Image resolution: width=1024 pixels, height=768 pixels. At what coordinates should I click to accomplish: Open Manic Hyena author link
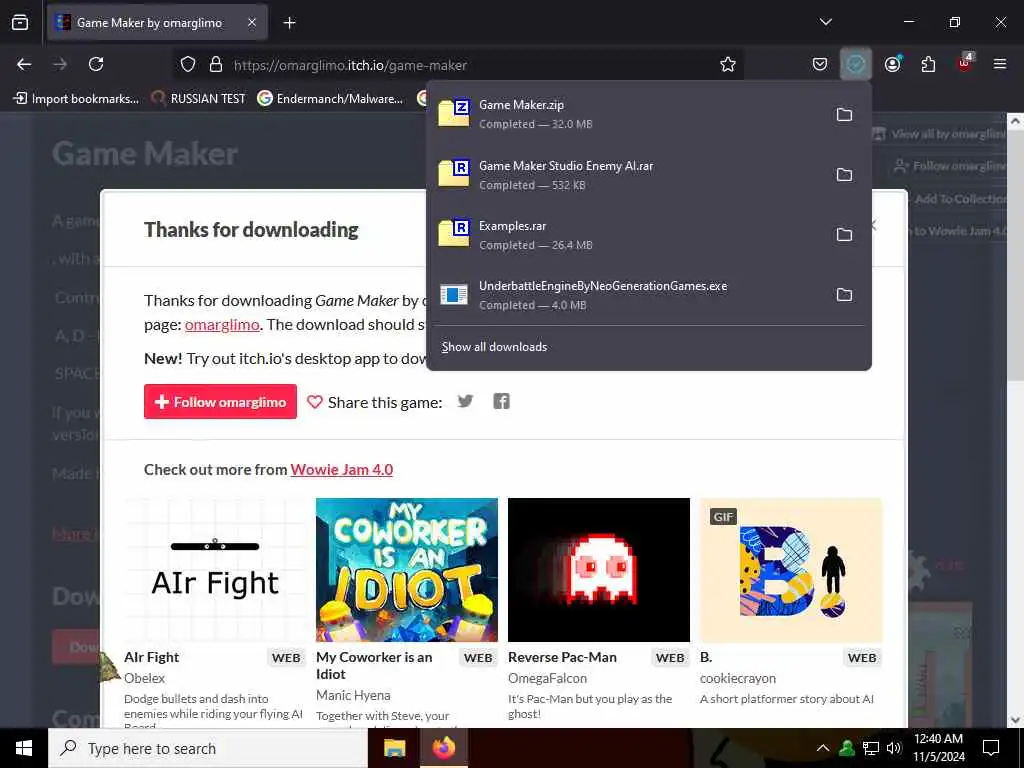point(353,695)
